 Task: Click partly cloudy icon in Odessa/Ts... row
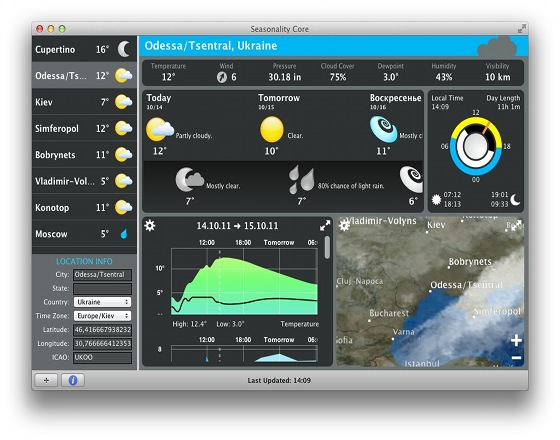pyautogui.click(x=124, y=75)
